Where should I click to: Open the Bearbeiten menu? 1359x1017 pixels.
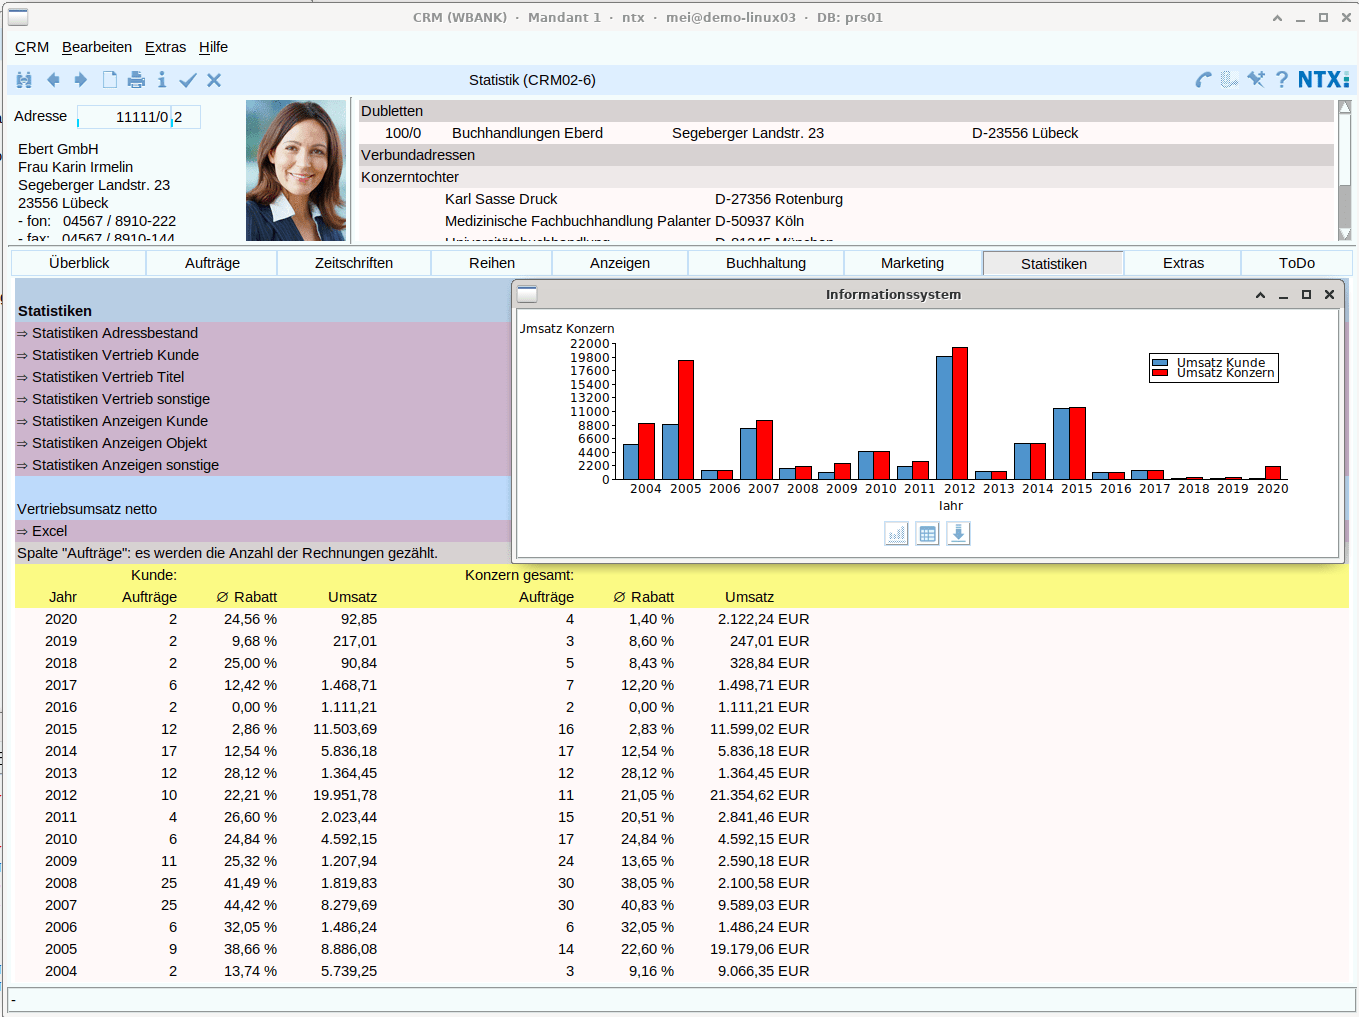tap(96, 47)
